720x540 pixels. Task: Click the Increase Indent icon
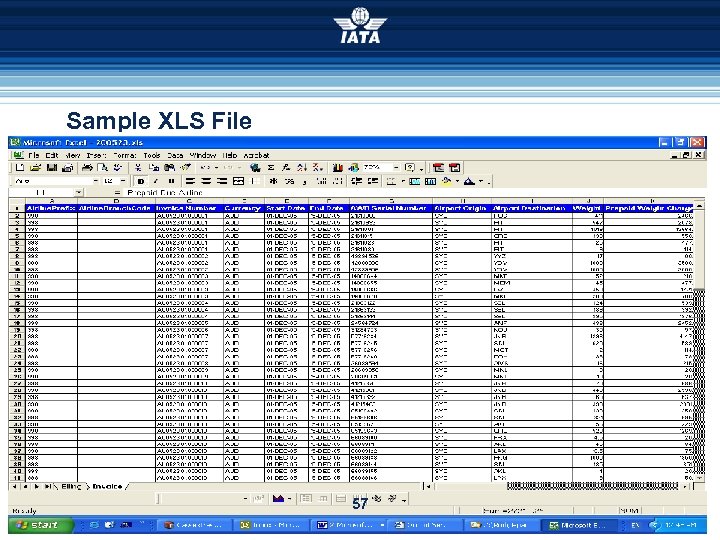click(x=373, y=181)
